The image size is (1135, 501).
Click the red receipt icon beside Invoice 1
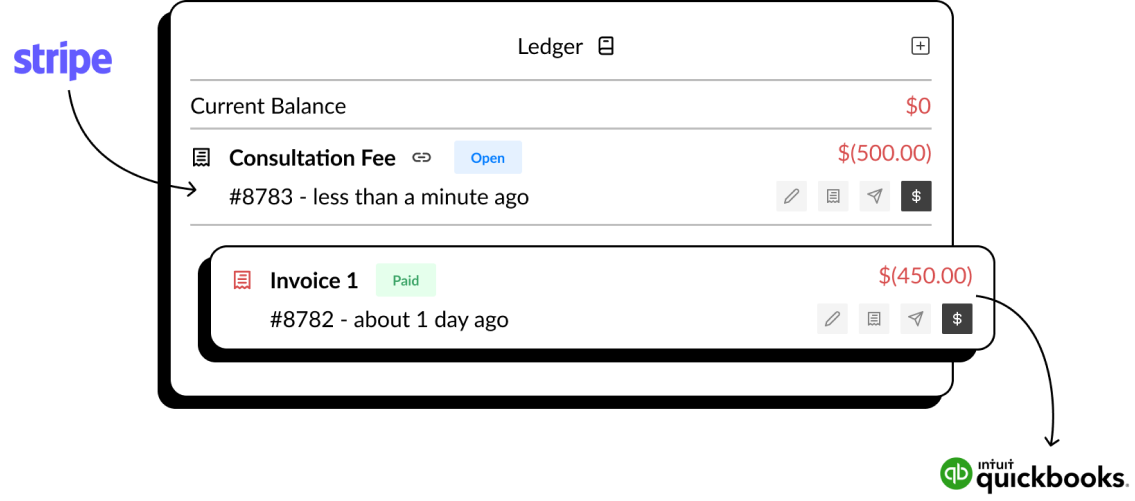(242, 281)
